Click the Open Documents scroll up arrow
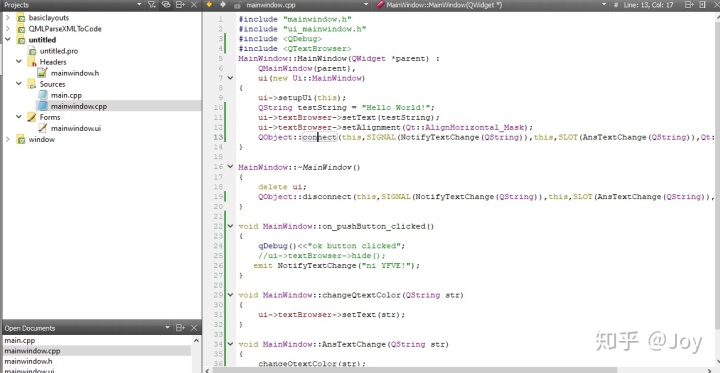The image size is (720, 373). (197, 340)
